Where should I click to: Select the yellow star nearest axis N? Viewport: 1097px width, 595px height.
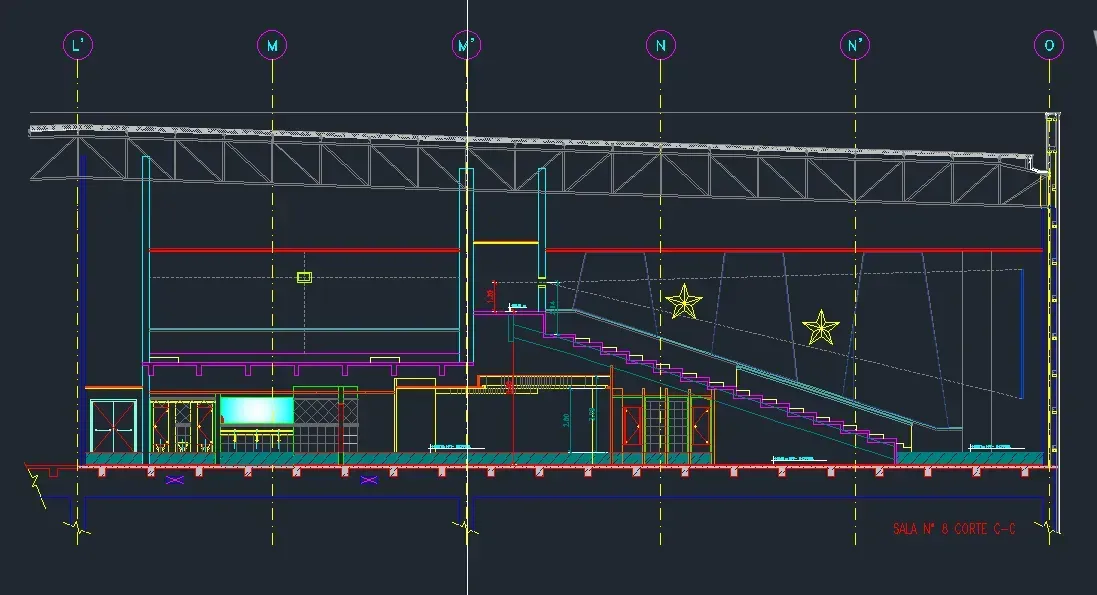click(684, 302)
